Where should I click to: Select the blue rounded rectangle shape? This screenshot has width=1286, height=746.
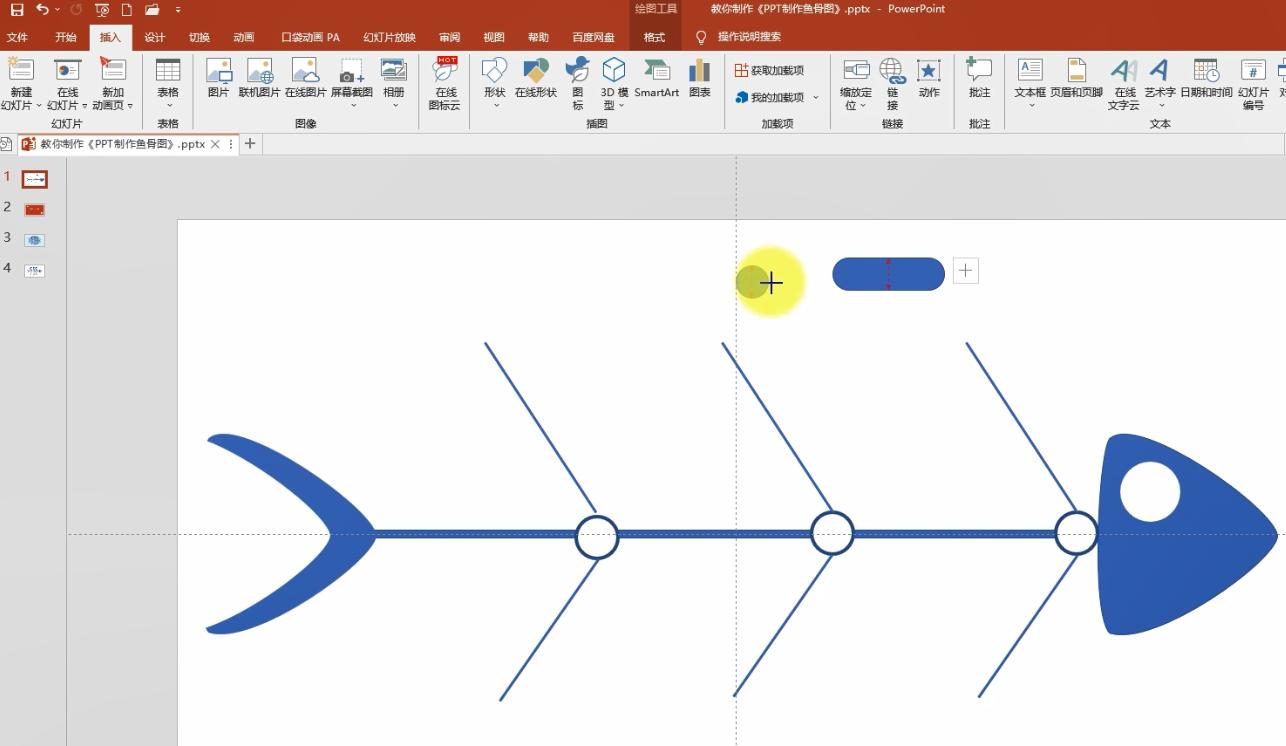(888, 274)
